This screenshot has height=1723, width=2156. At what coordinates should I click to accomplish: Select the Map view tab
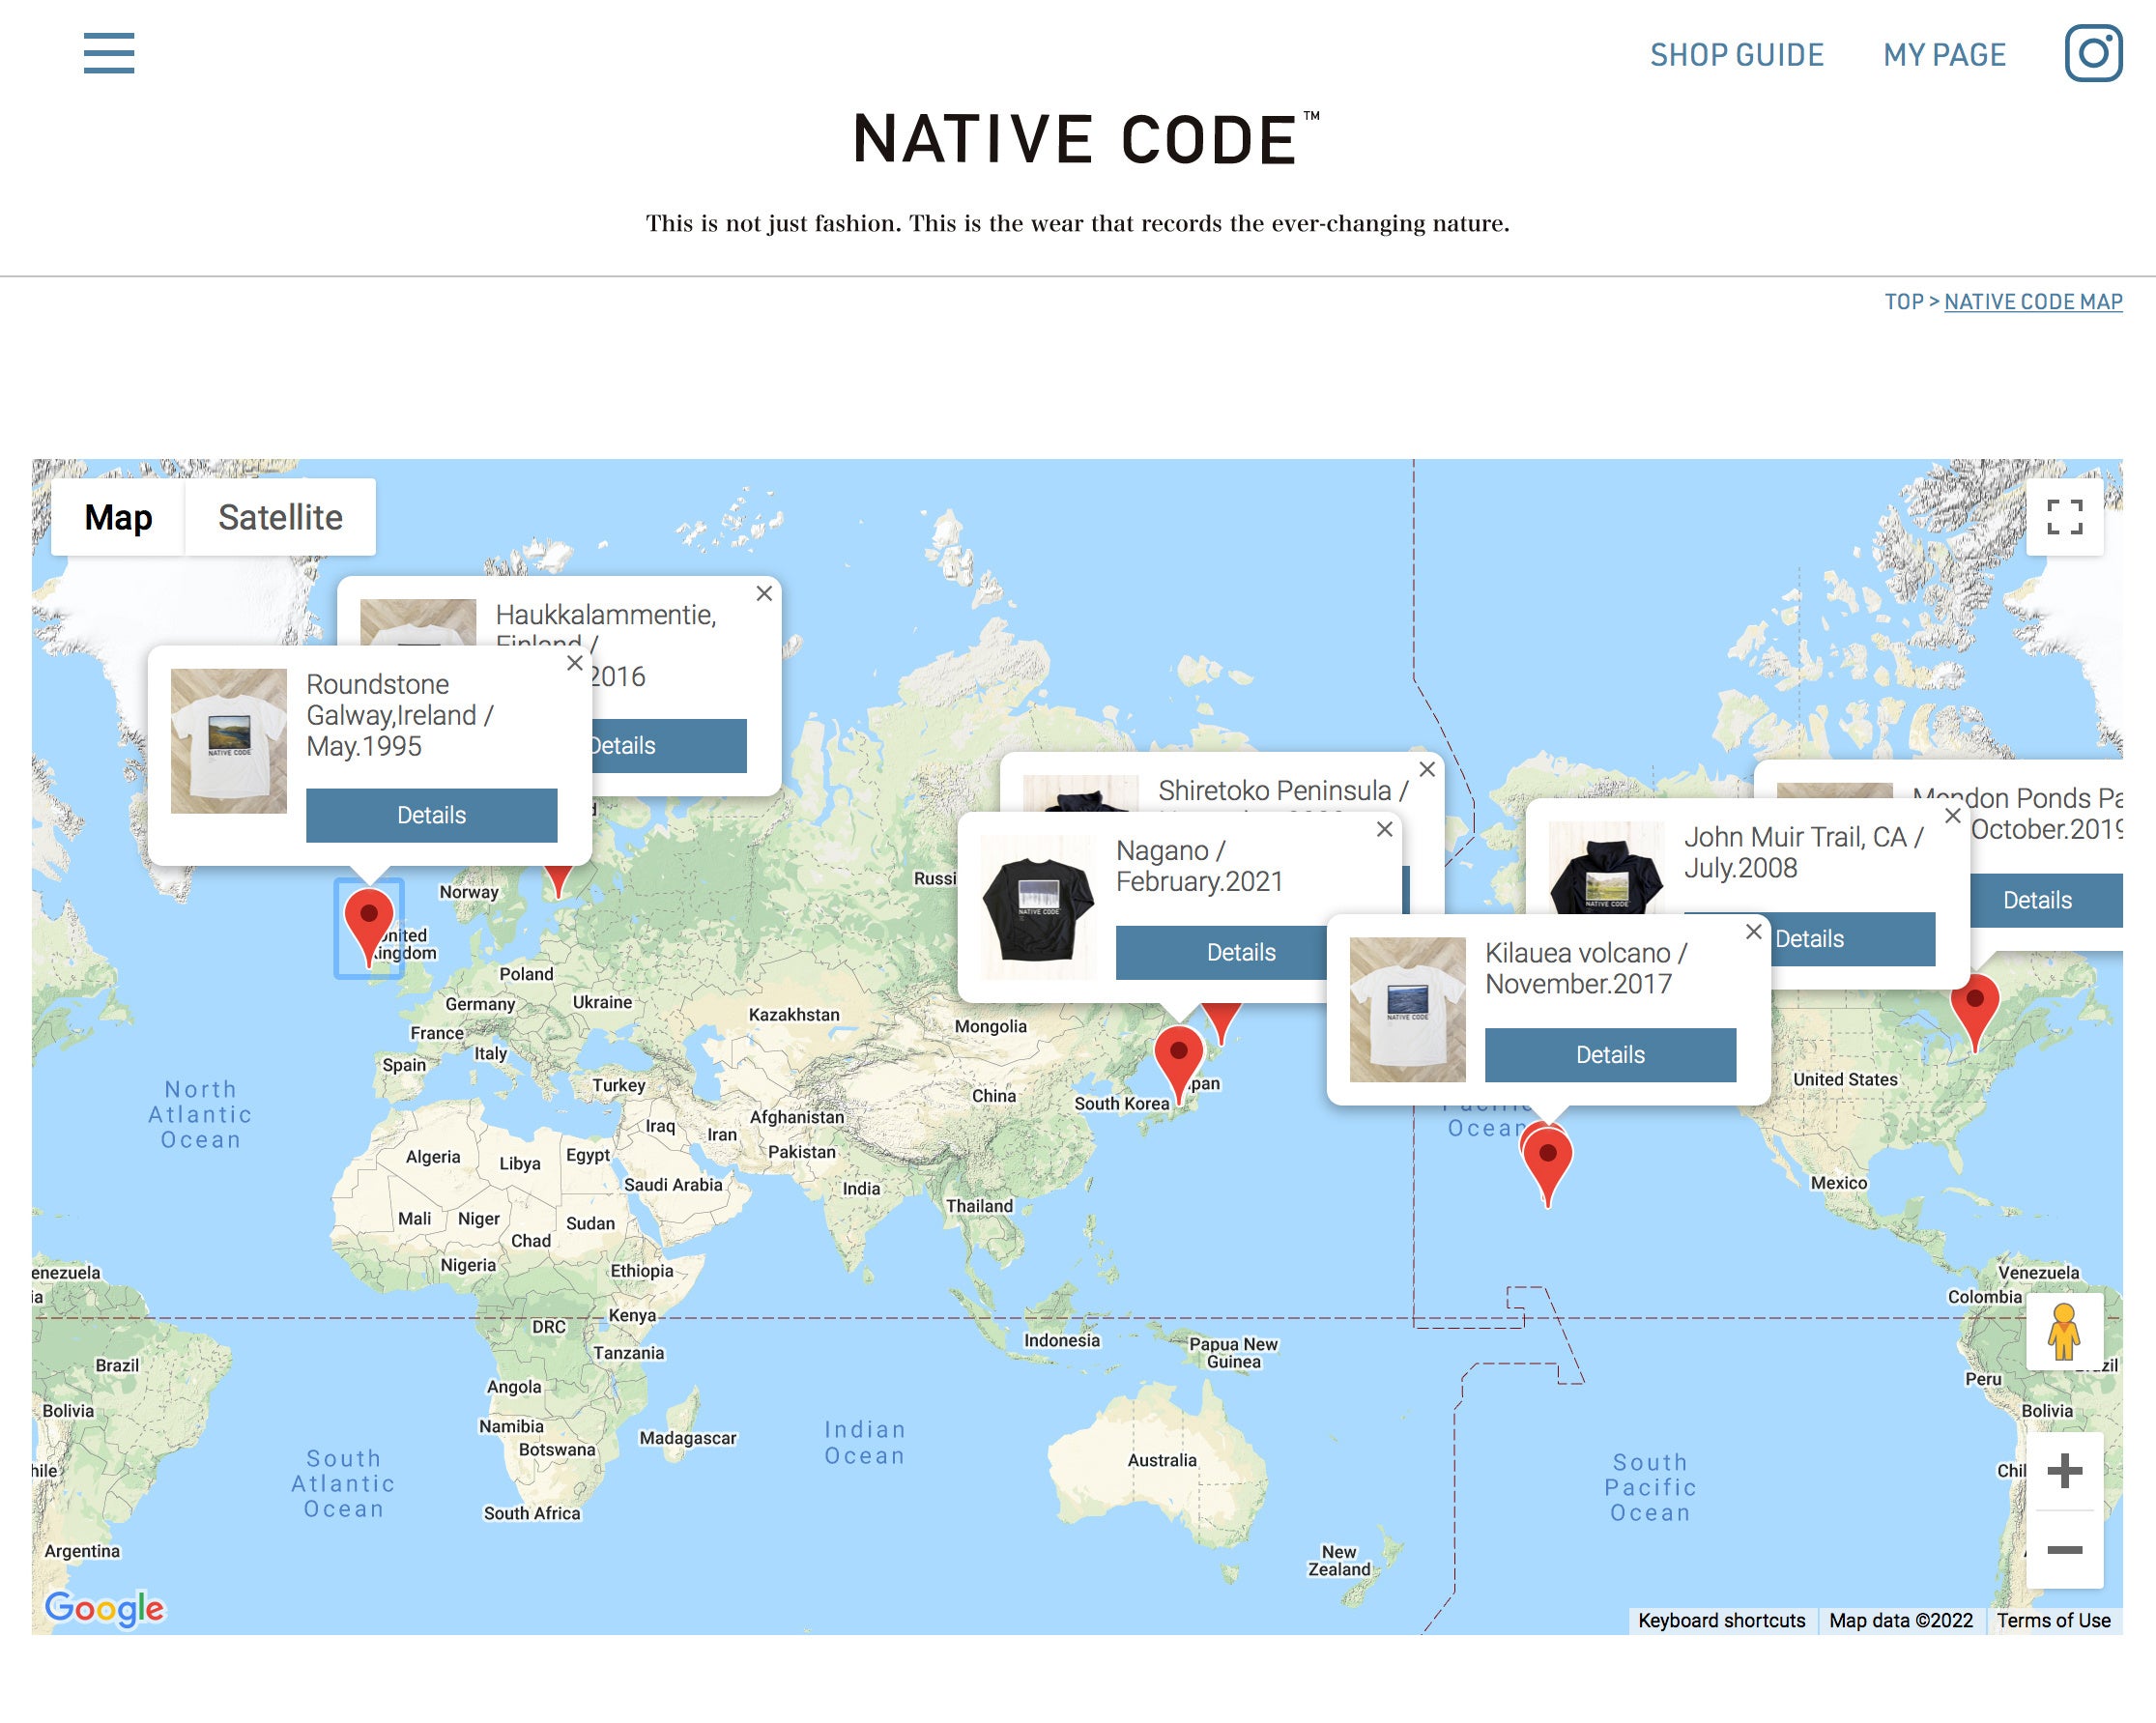coord(118,517)
